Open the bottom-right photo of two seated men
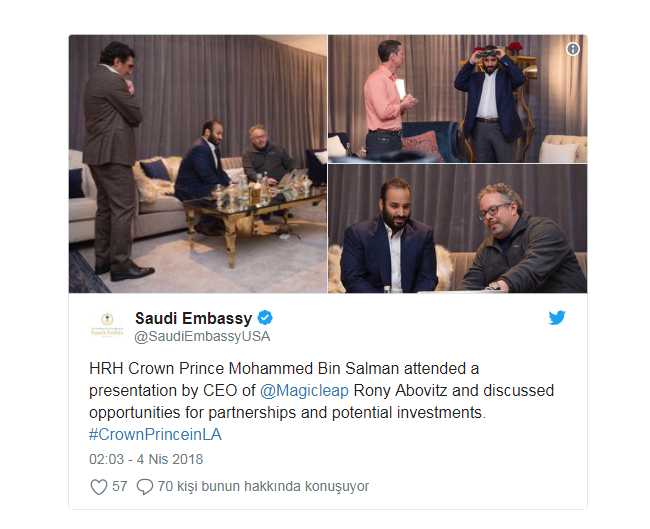Screen dimensions: 650x529 click(x=458, y=229)
